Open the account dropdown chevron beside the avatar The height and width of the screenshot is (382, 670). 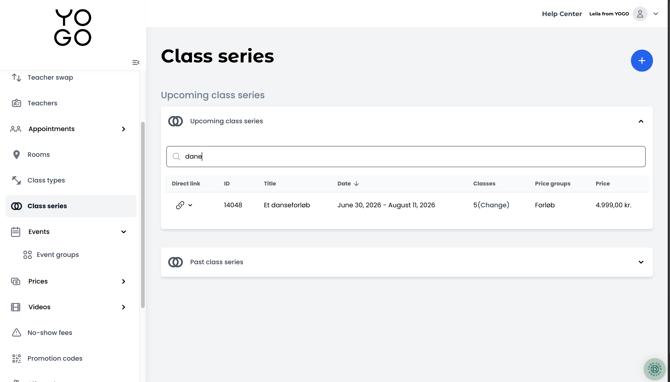point(655,14)
